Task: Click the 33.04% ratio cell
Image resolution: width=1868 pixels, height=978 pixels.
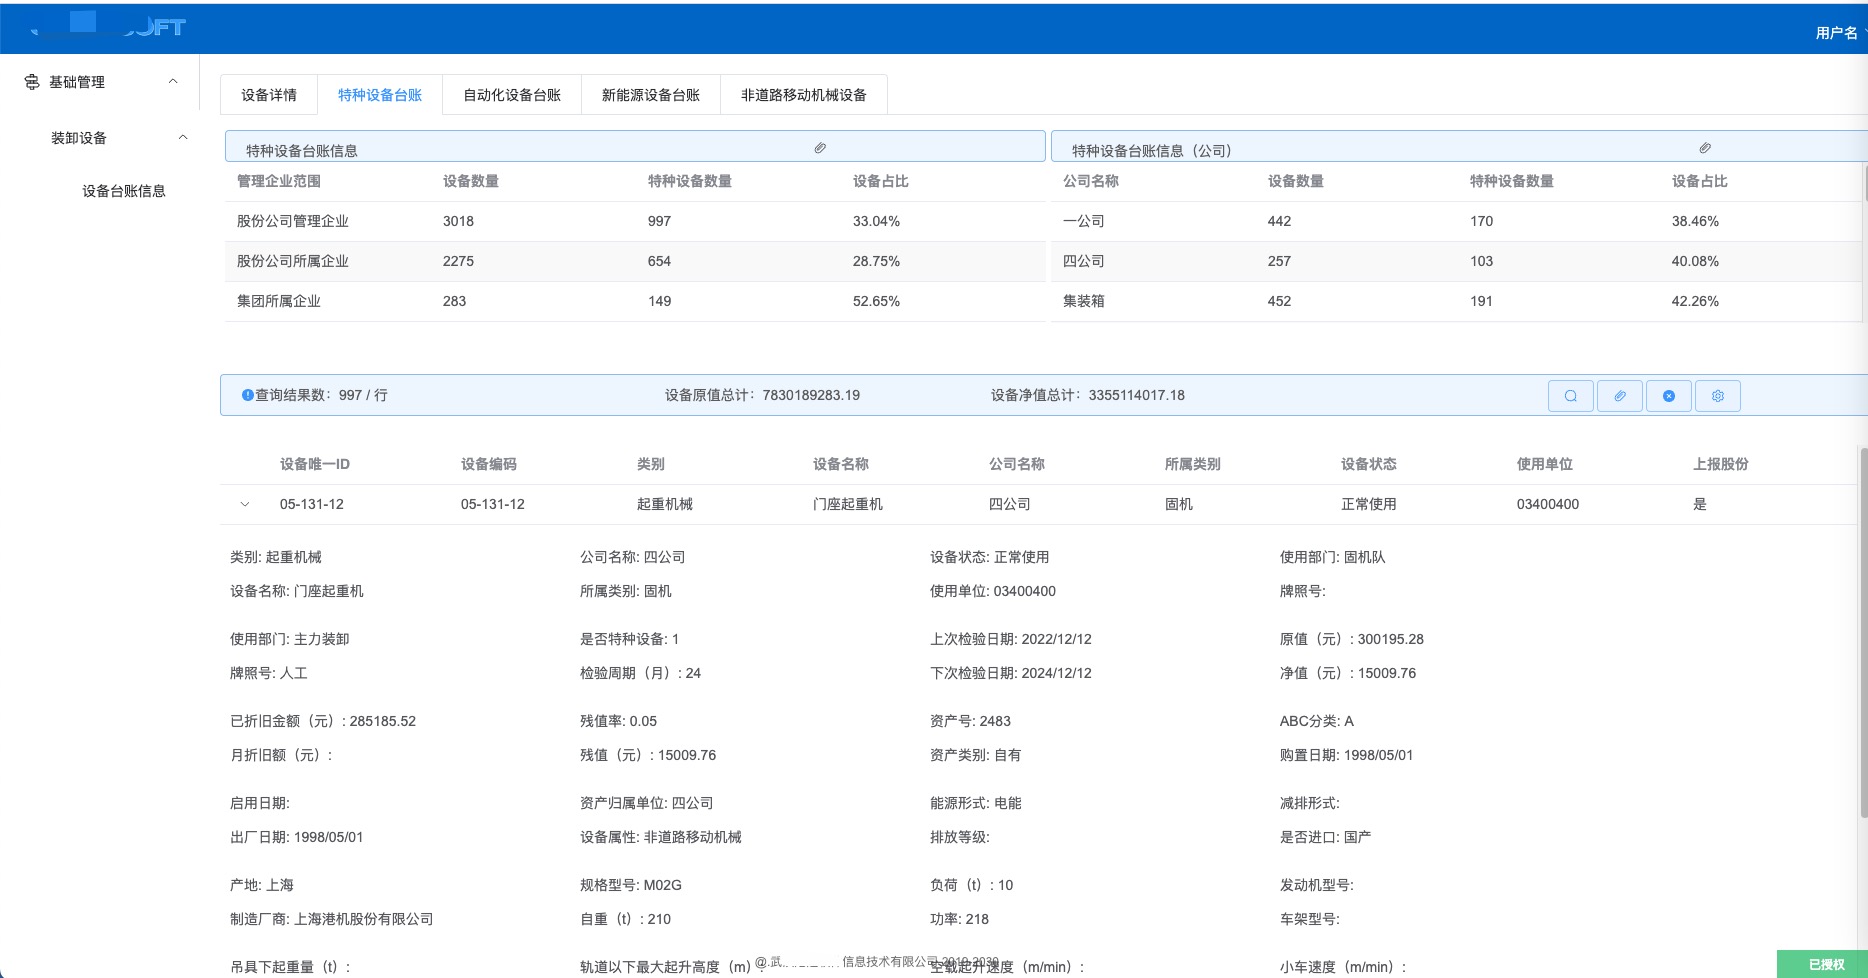Action: [x=877, y=221]
